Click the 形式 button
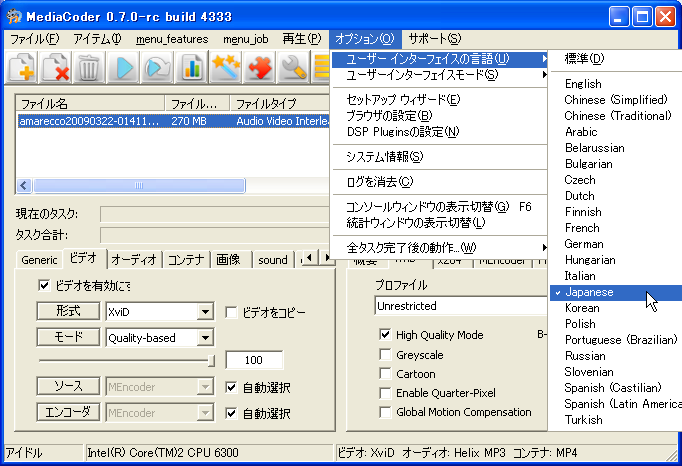This screenshot has width=682, height=466. click(x=68, y=312)
